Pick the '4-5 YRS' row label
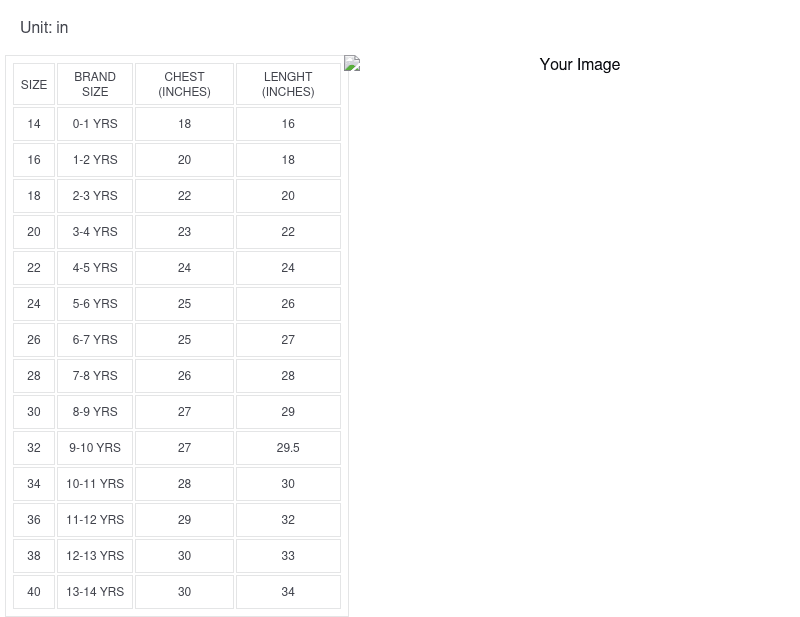Image resolution: width=800 pixels, height=617 pixels. pyautogui.click(x=95, y=268)
